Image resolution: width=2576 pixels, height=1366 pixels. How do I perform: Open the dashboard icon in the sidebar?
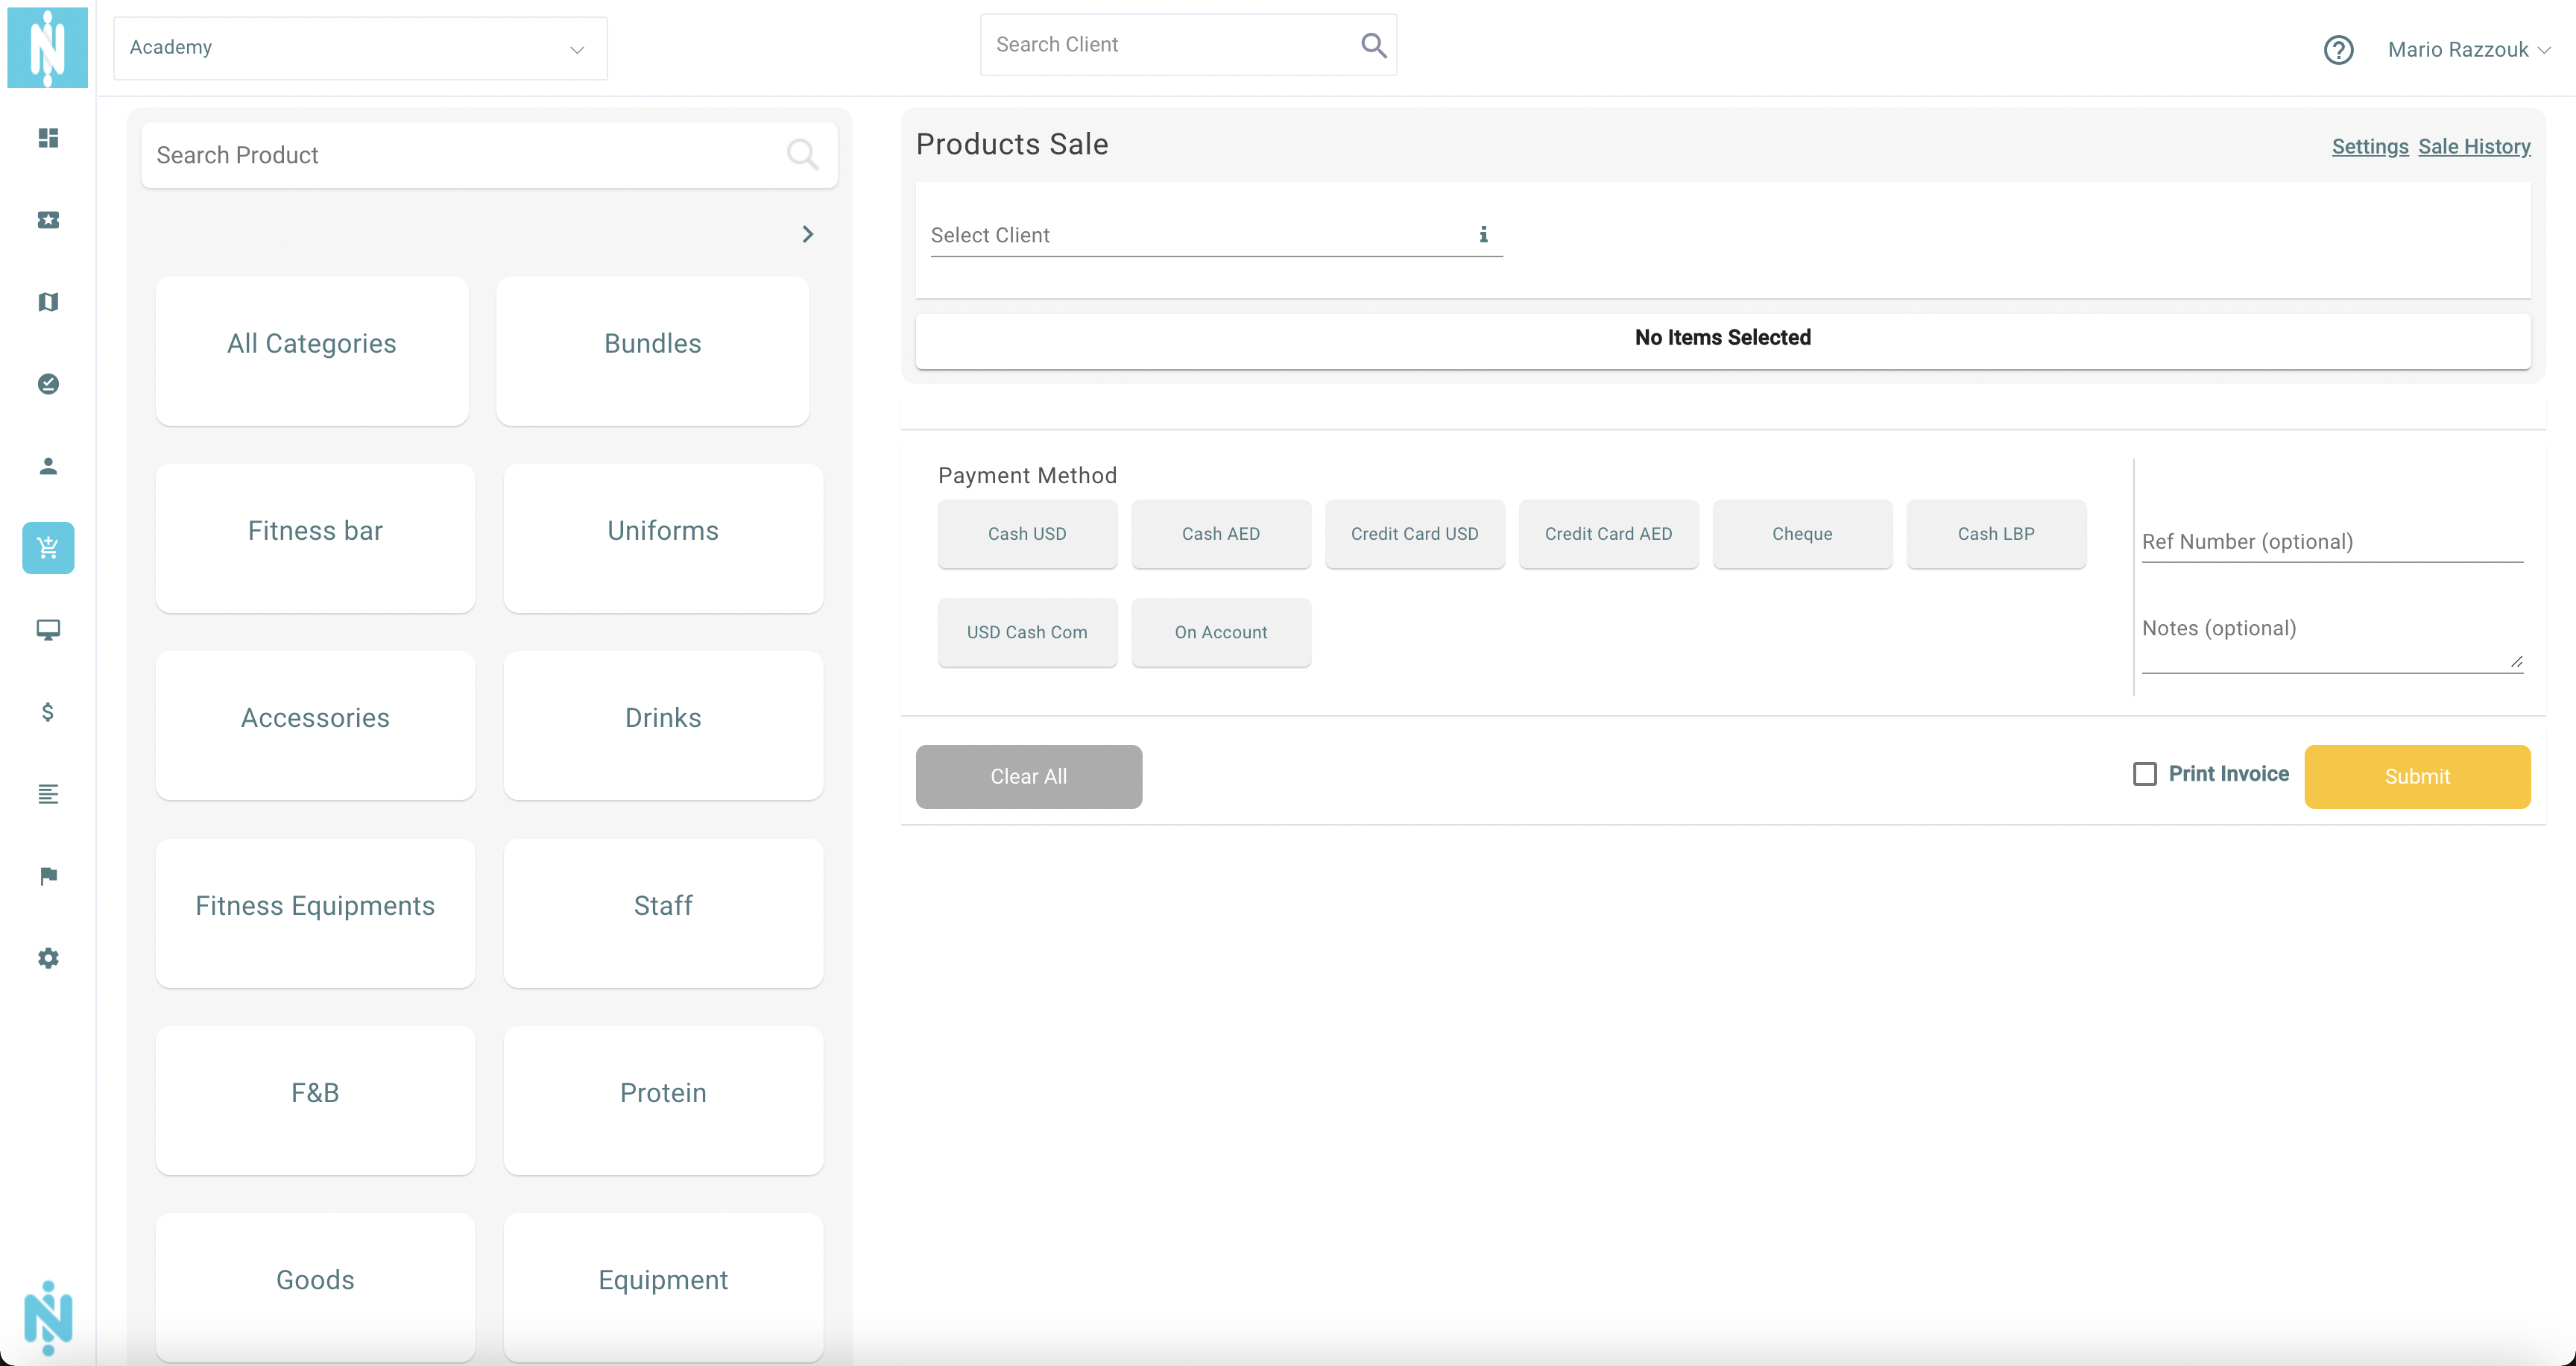[48, 138]
